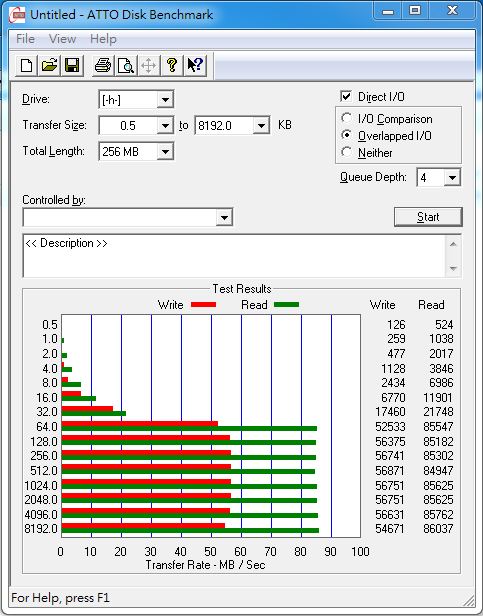Maximize the ATTO Disk Benchmark window

click(x=415, y=11)
